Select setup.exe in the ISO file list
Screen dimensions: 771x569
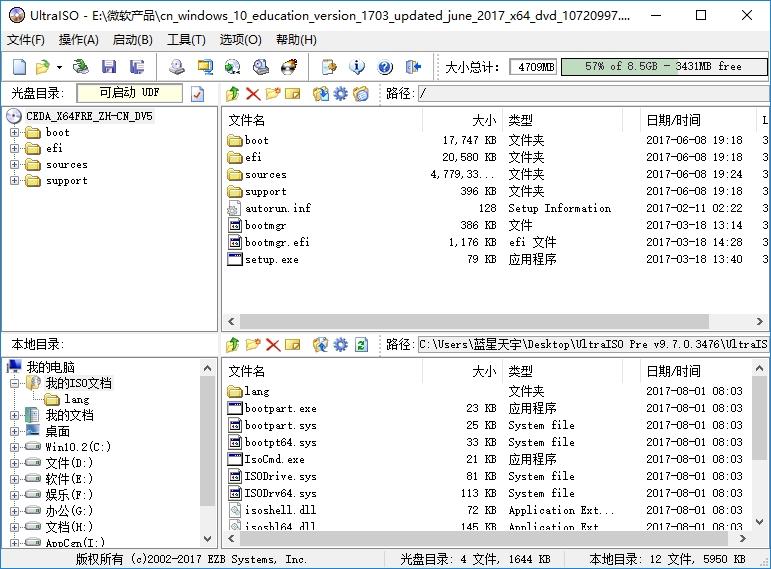[271, 260]
